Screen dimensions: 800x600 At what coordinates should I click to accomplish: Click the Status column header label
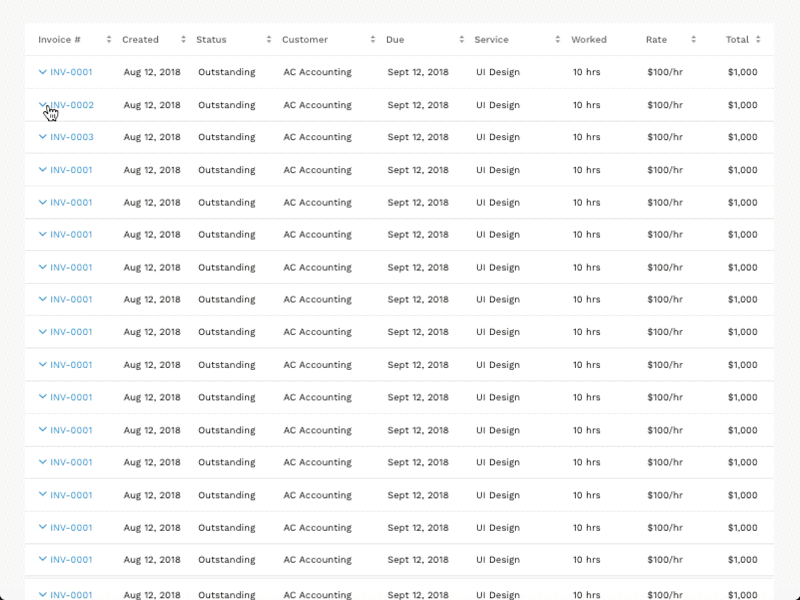tap(211, 40)
